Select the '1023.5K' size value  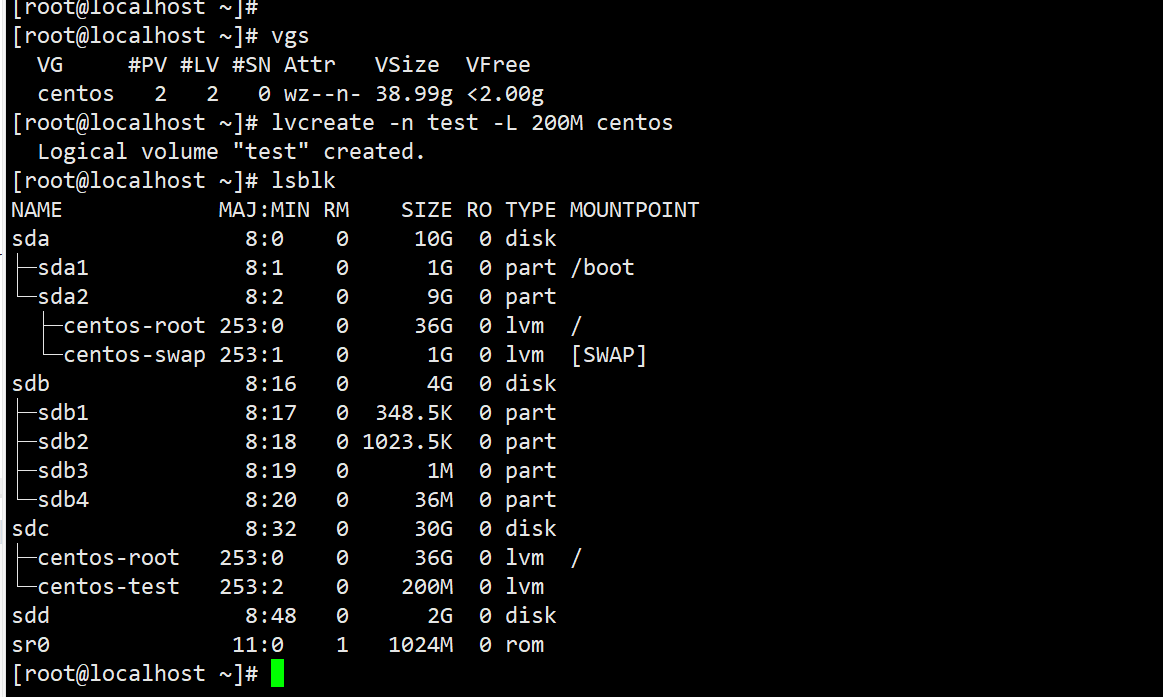click(407, 441)
